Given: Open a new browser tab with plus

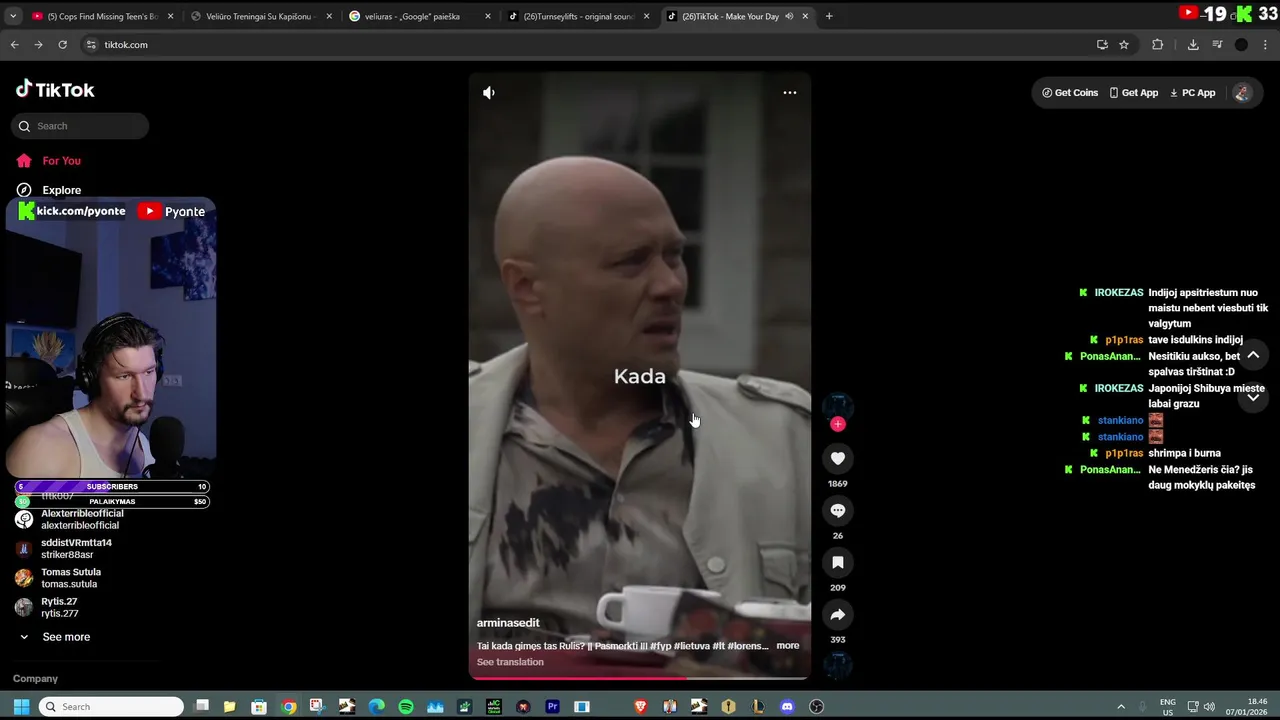Looking at the screenshot, I should pos(829,16).
